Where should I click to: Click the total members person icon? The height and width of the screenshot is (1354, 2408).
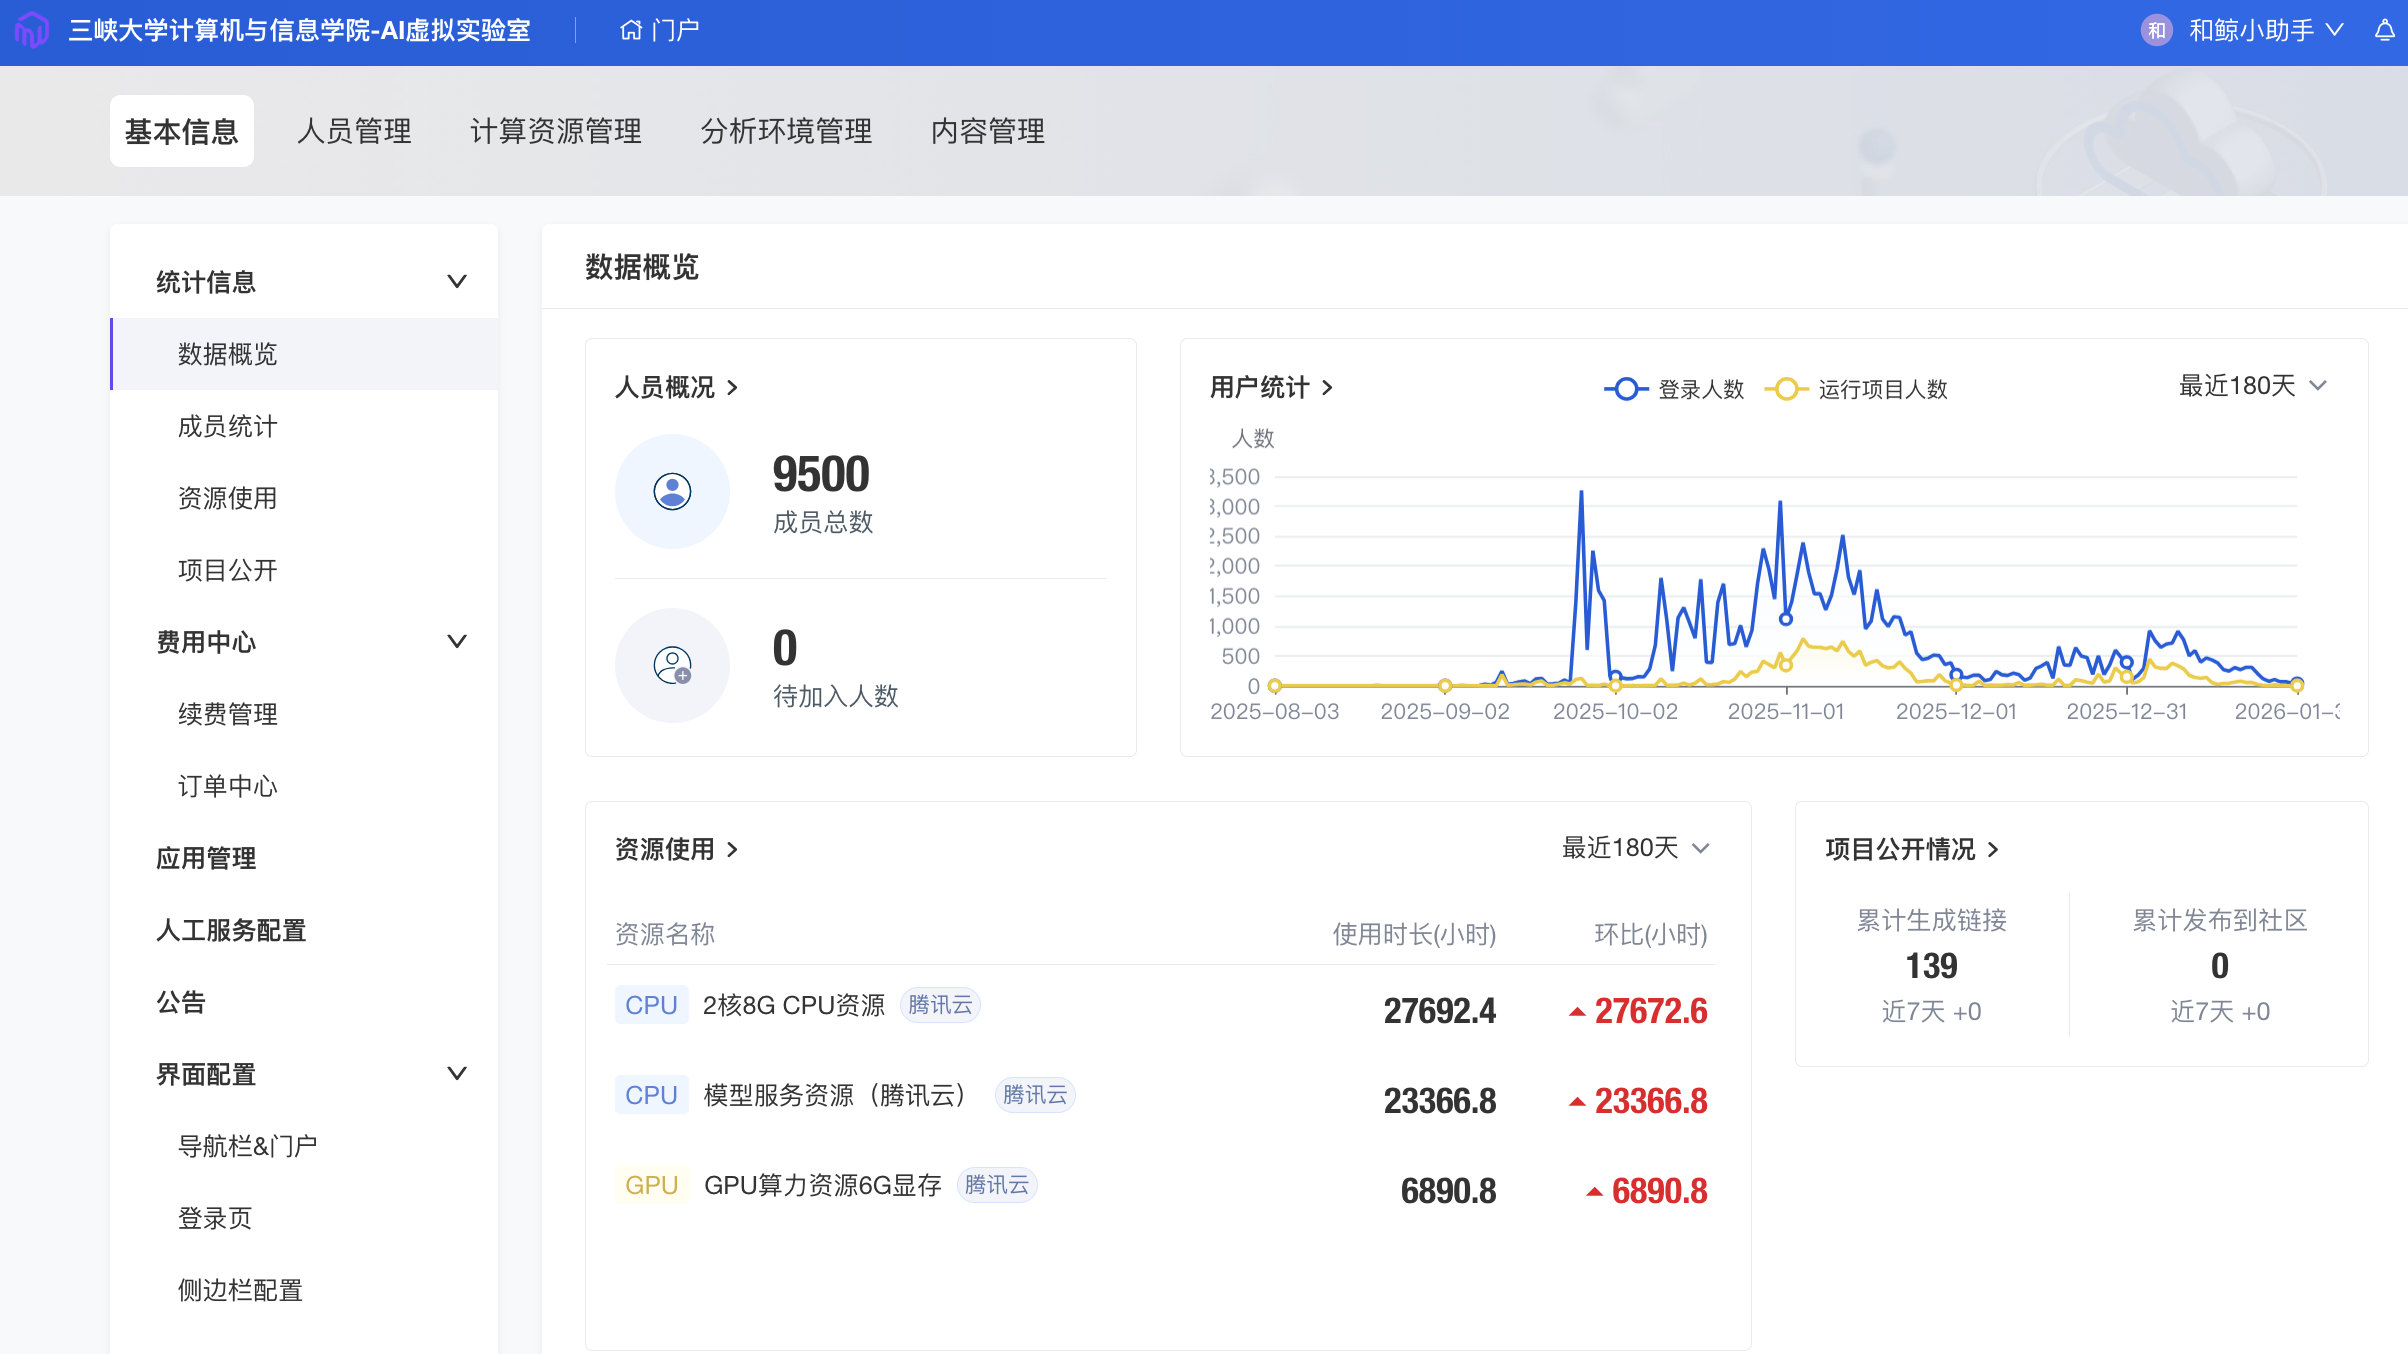pos(672,492)
